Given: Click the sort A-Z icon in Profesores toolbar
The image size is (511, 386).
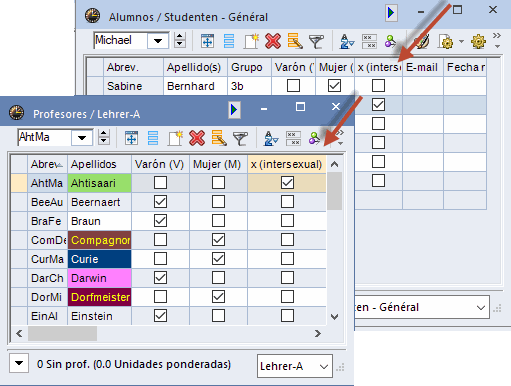Looking at the screenshot, I should [x=271, y=138].
